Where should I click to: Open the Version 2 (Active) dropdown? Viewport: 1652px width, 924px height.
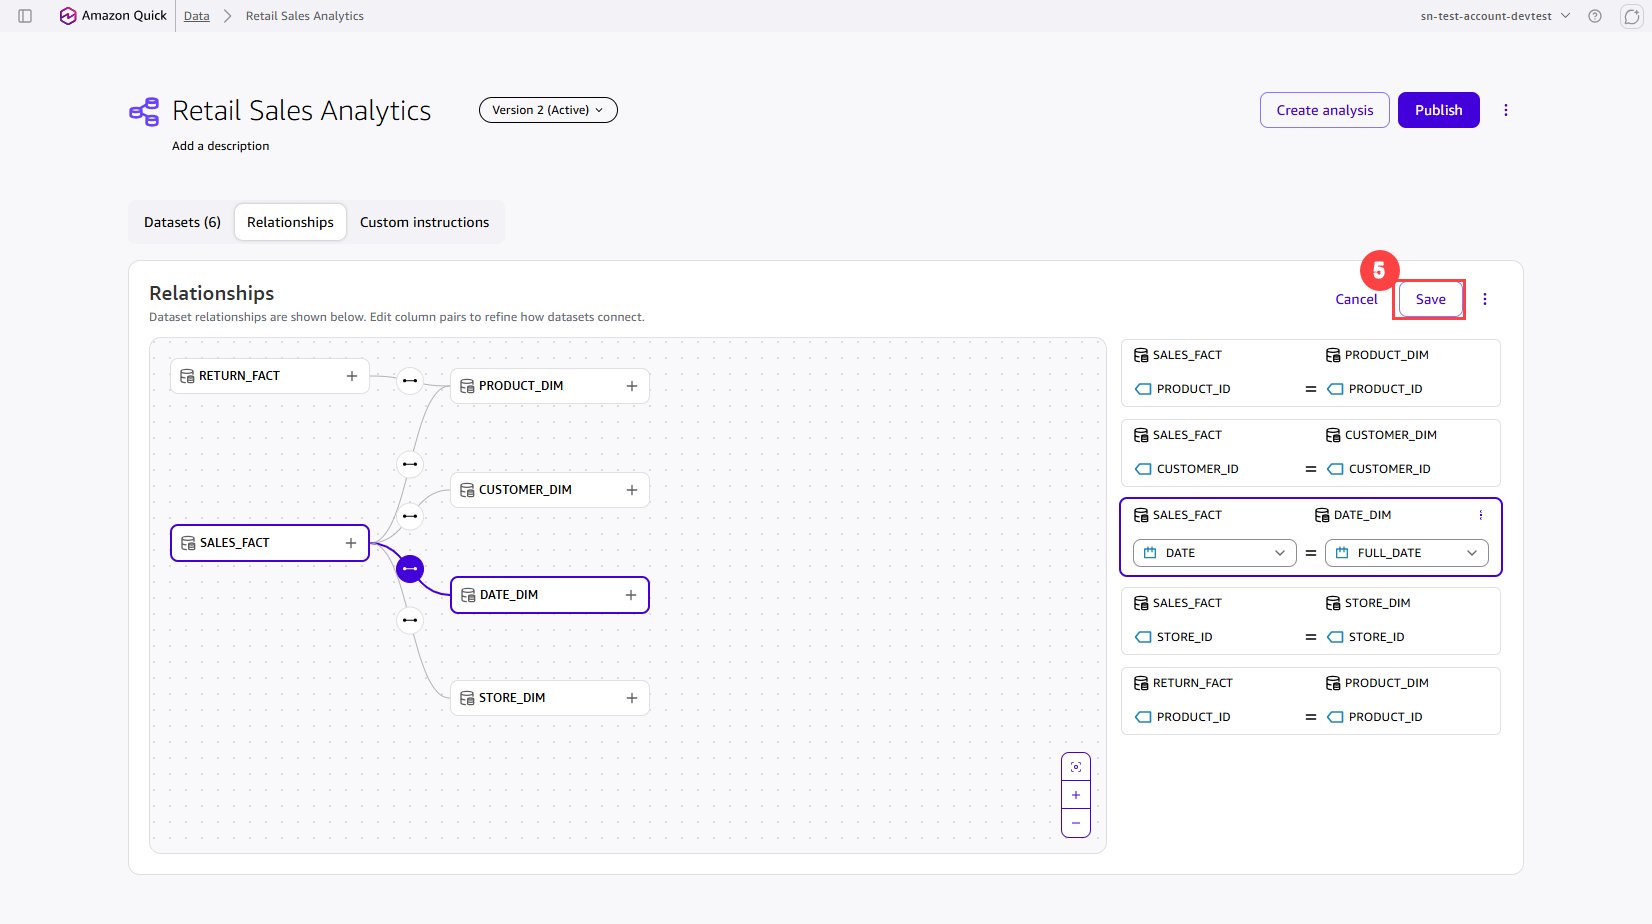[548, 110]
